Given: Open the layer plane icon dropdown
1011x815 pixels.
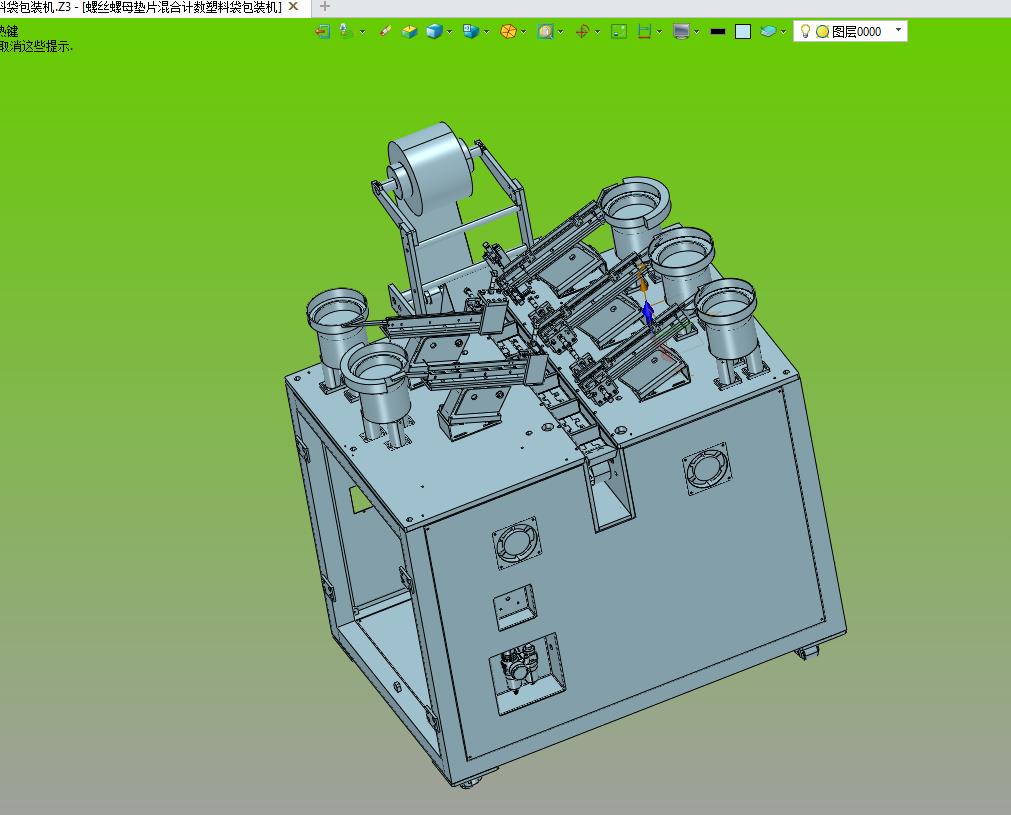Looking at the screenshot, I should [783, 32].
